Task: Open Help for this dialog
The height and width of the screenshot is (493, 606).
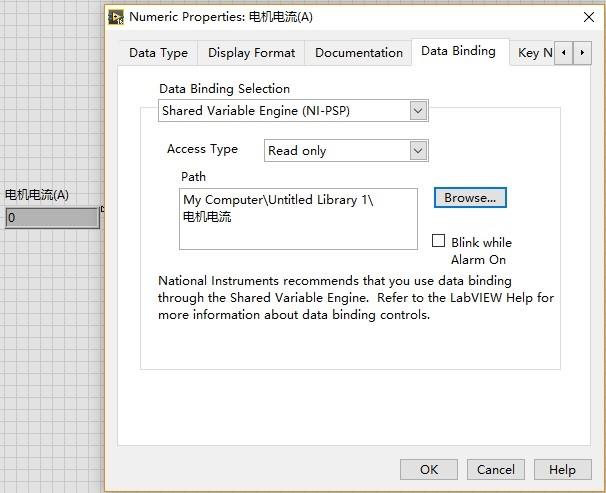Action: 562,469
